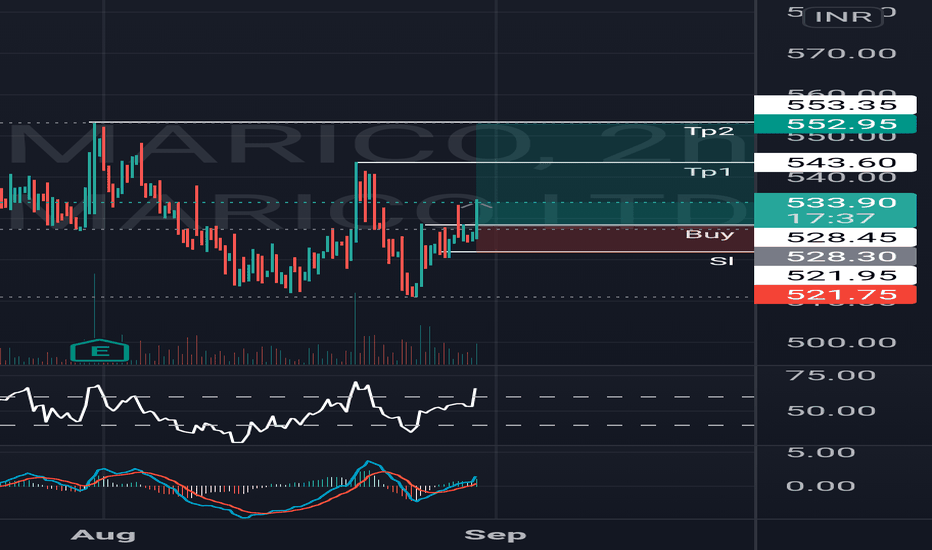Click the red stop-loss zone of long position
The image size is (932, 550).
[615, 238]
